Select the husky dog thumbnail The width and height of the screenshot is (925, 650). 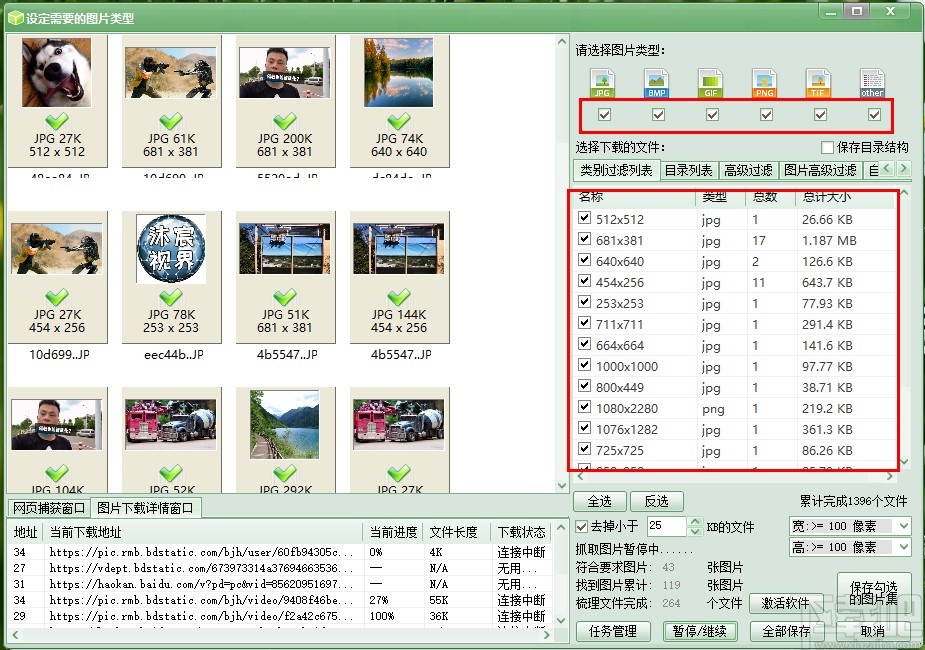click(x=57, y=73)
